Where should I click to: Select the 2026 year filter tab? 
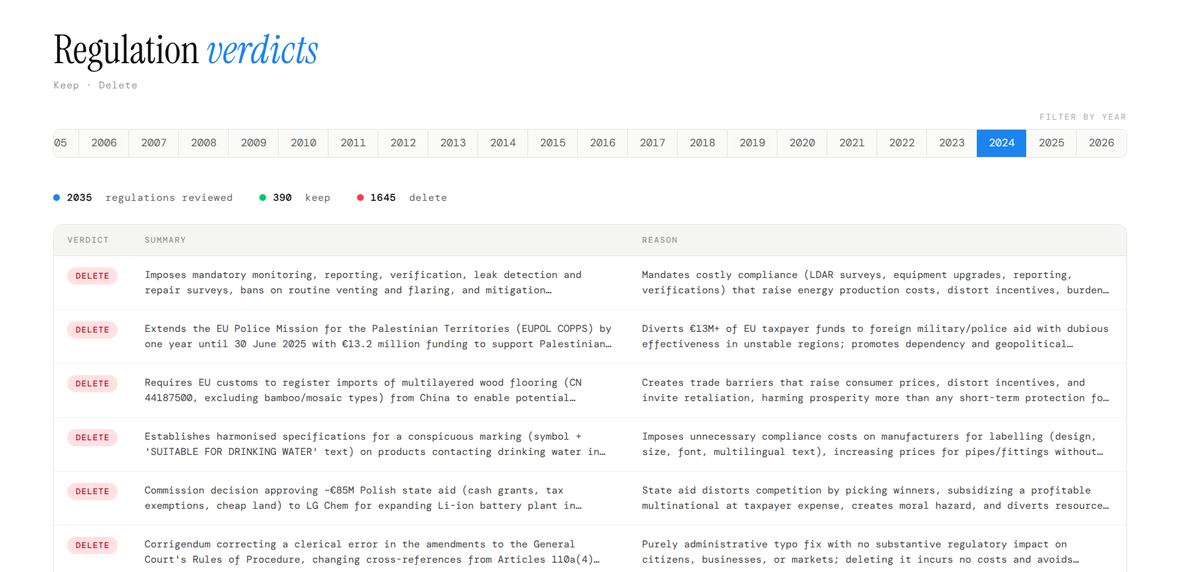coord(1101,143)
